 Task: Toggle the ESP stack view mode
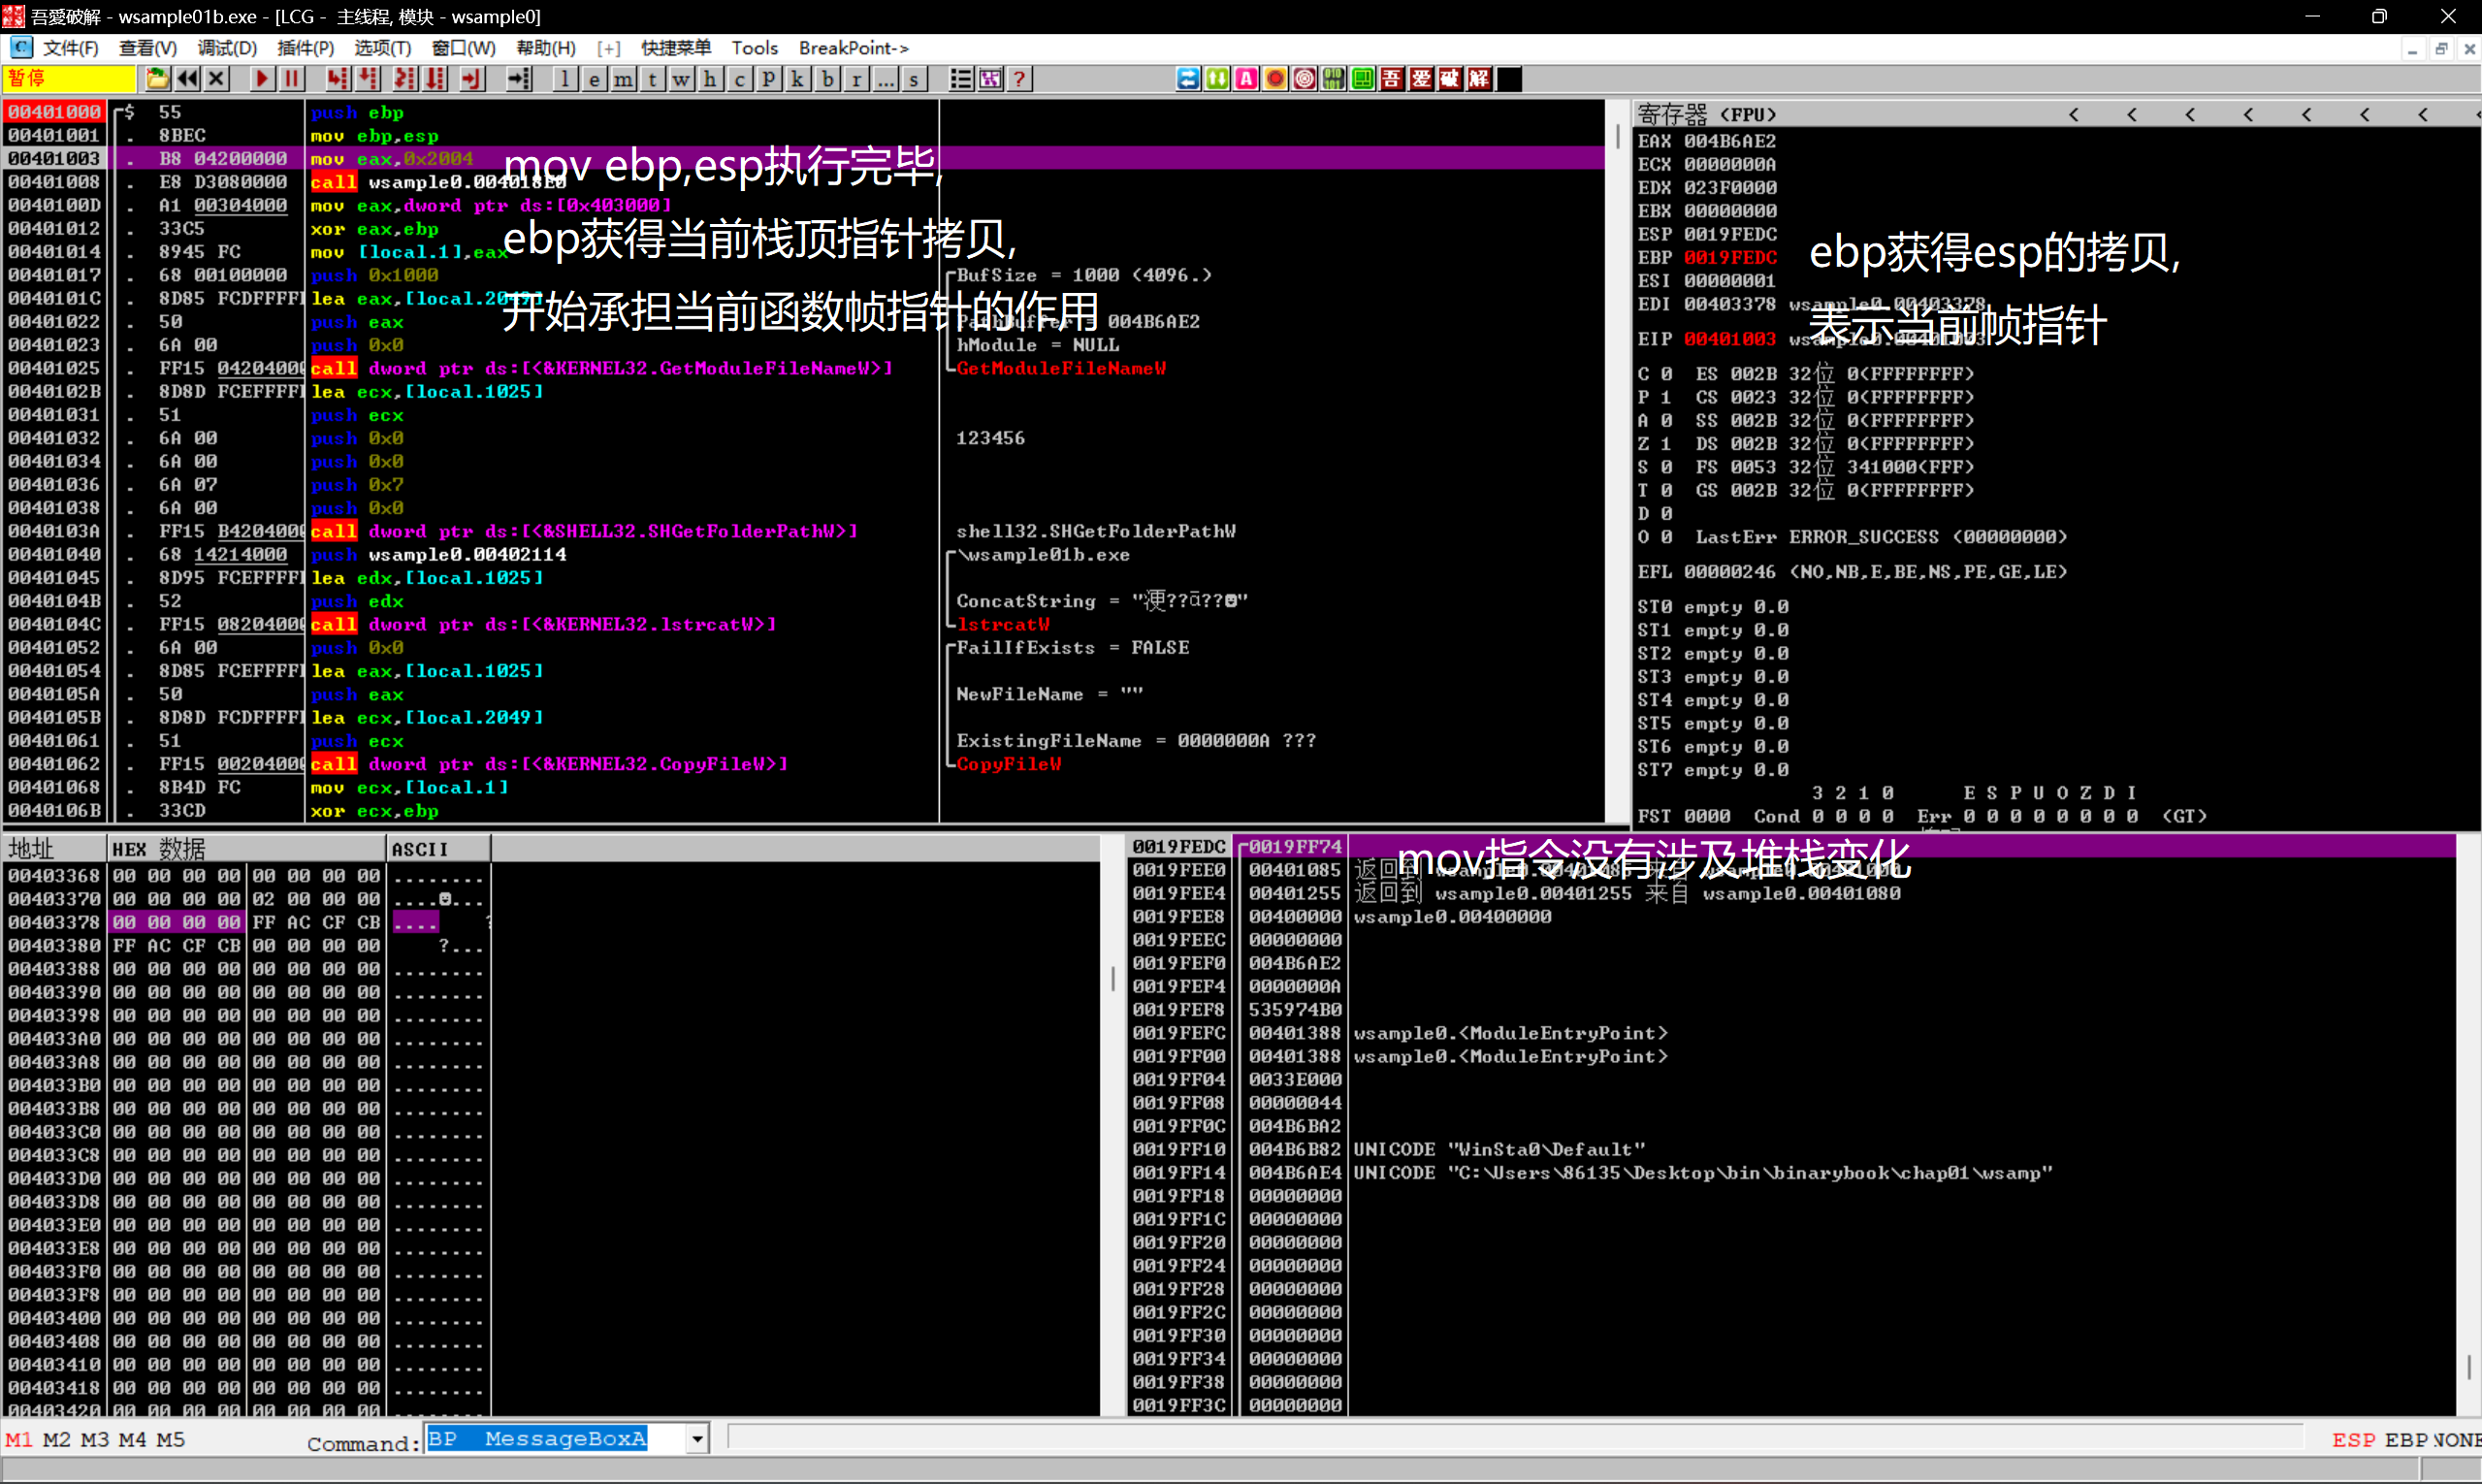click(x=2353, y=1440)
